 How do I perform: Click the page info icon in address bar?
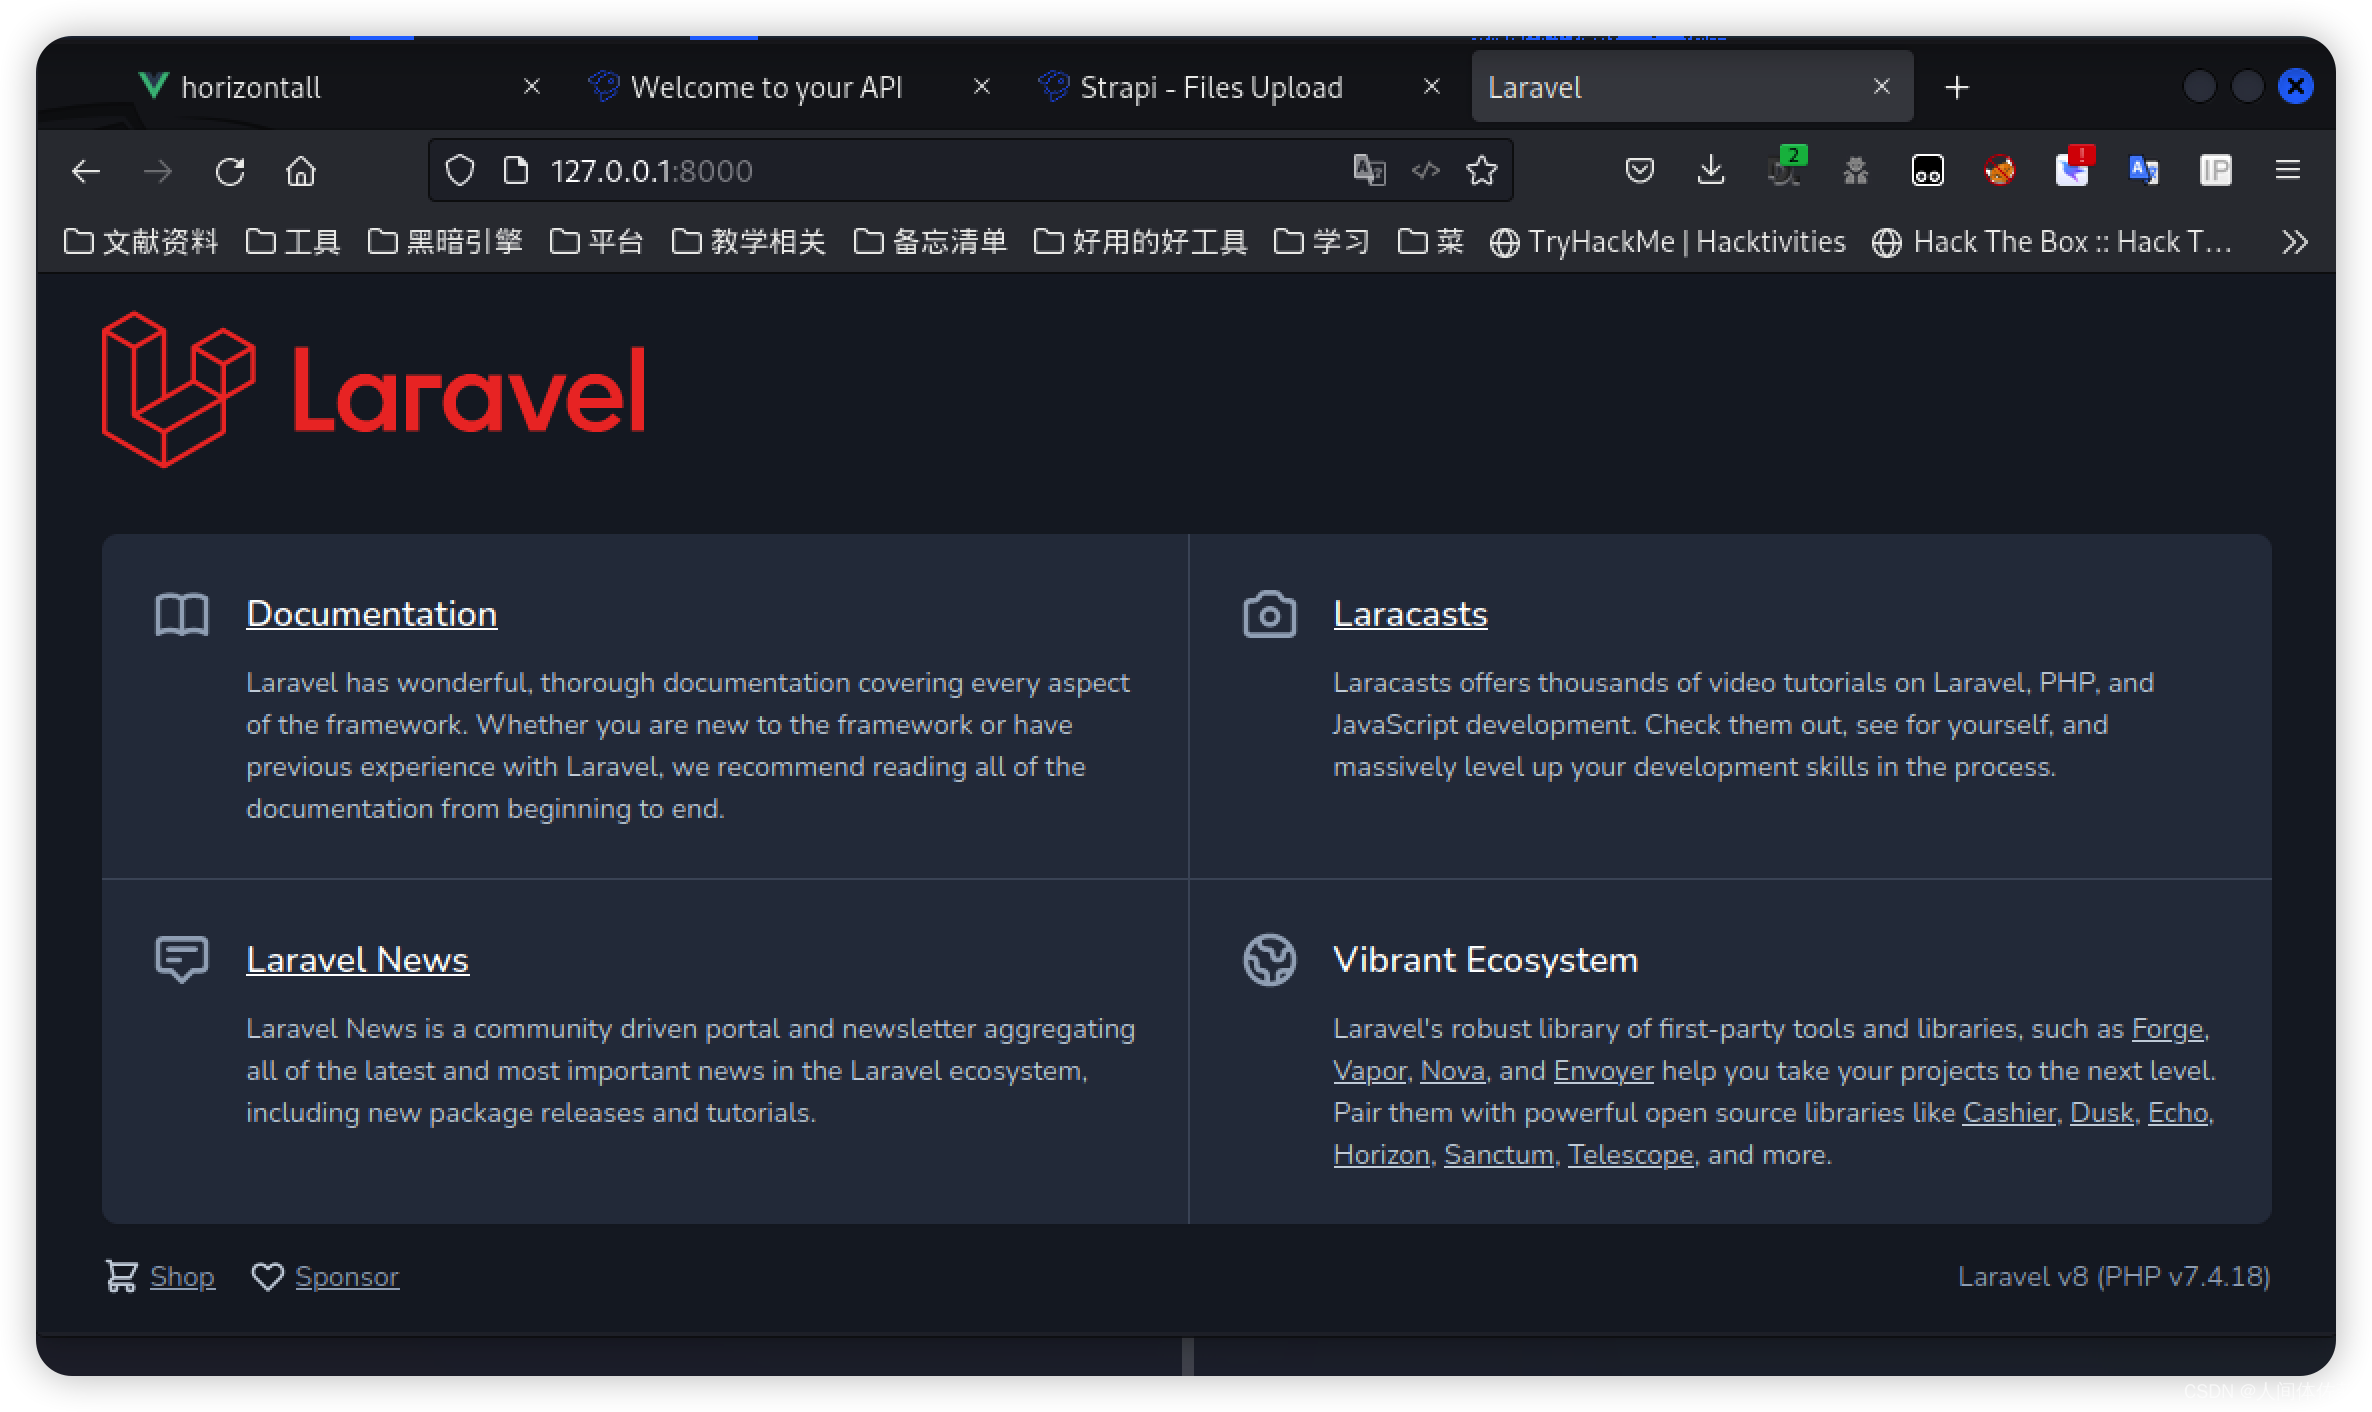point(516,171)
